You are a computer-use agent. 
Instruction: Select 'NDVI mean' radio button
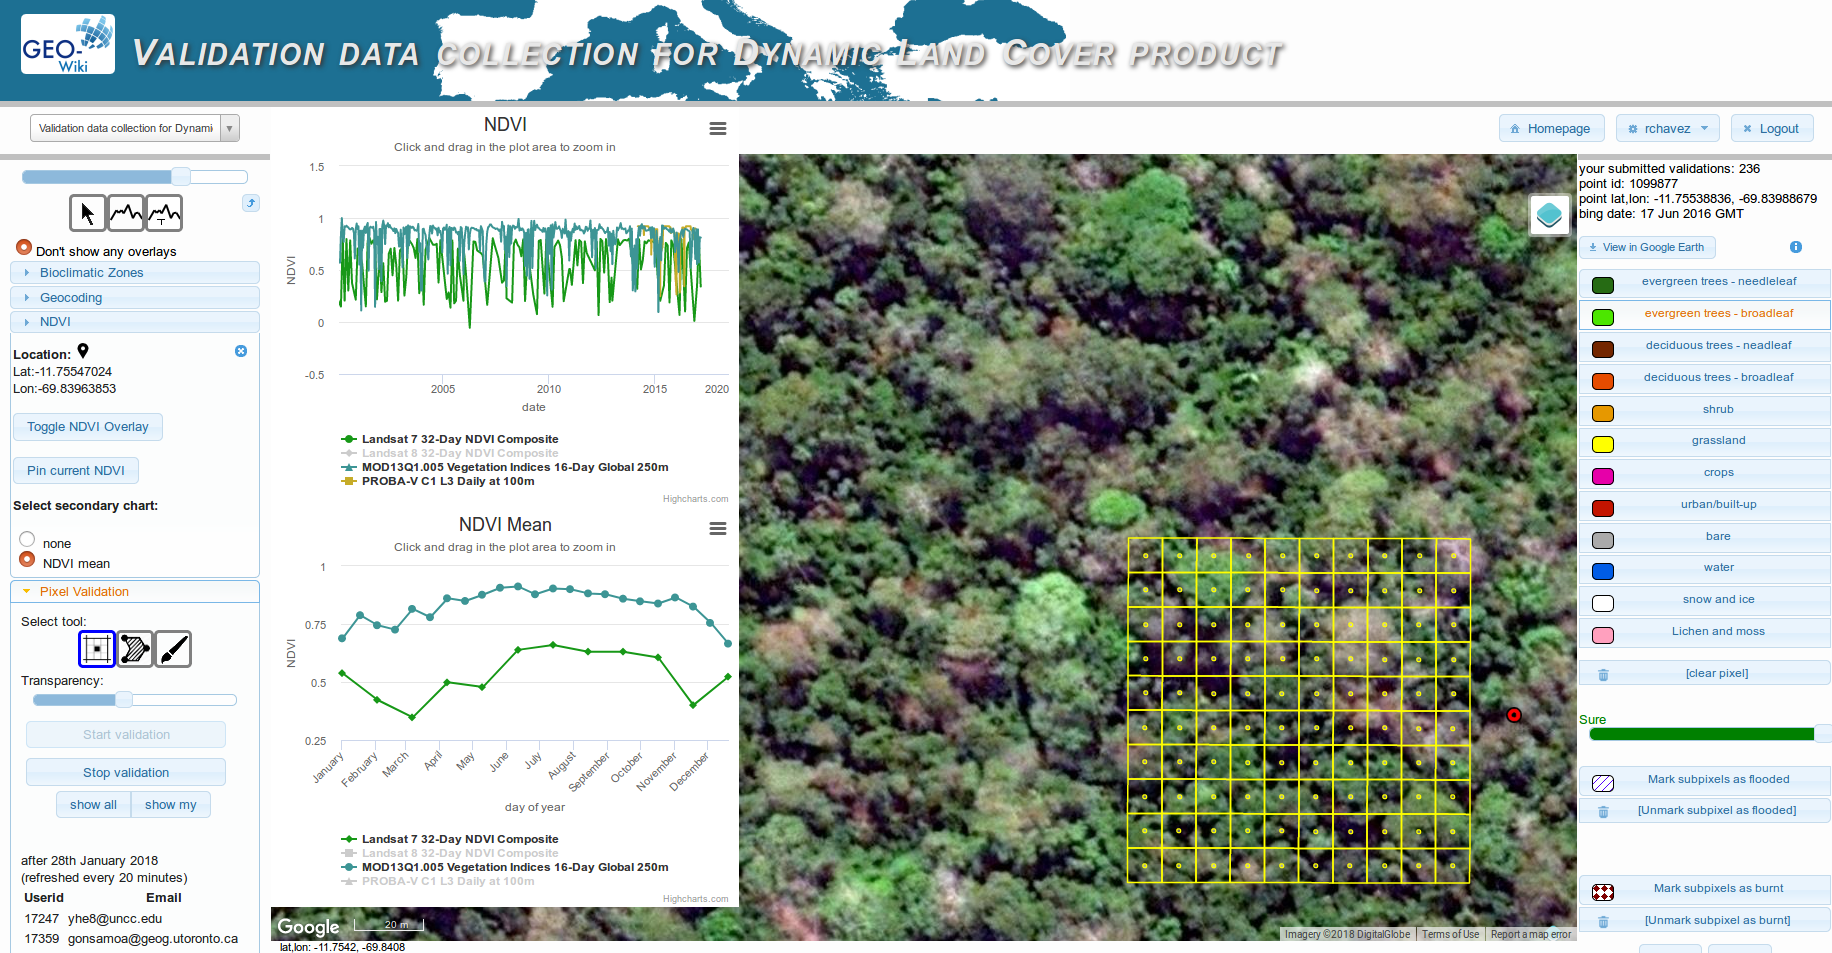[x=28, y=560]
